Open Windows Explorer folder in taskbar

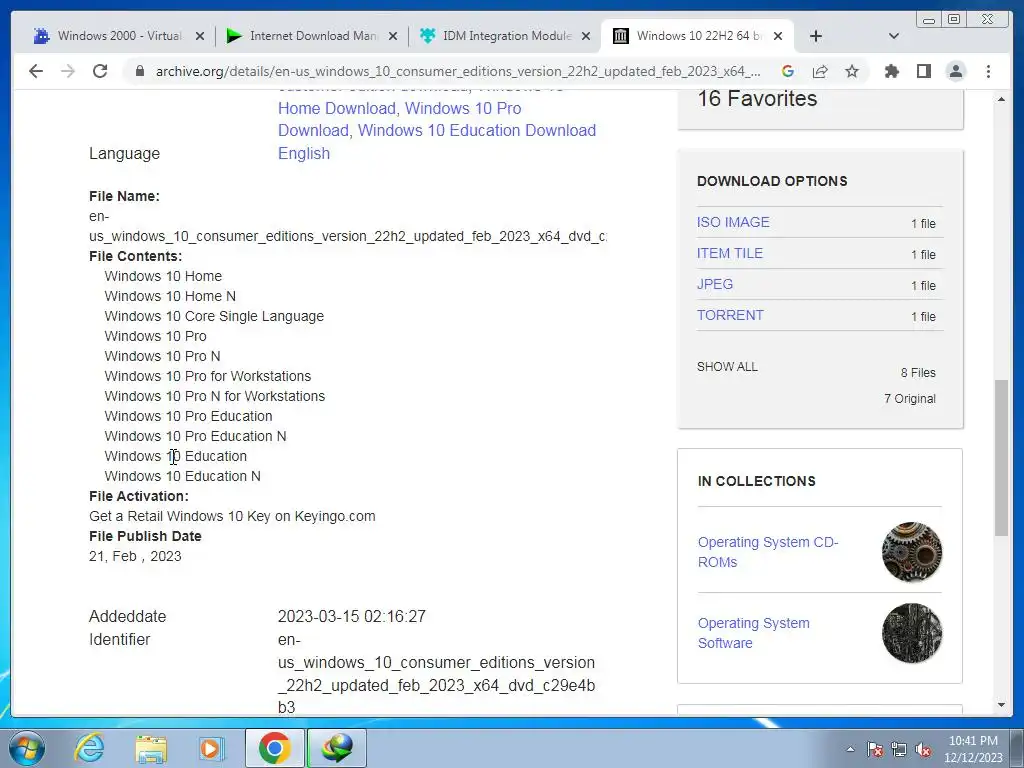click(151, 748)
